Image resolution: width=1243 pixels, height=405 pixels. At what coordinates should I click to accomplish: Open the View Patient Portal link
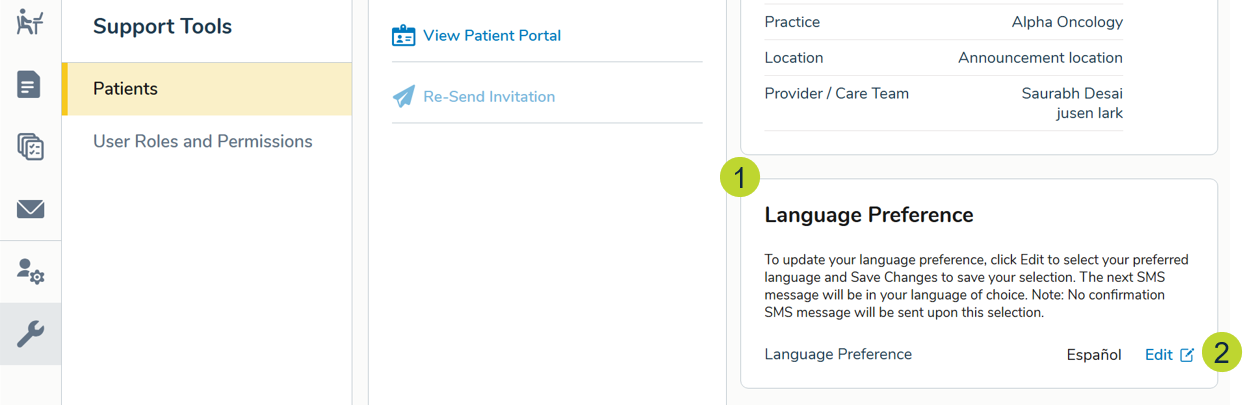(491, 36)
